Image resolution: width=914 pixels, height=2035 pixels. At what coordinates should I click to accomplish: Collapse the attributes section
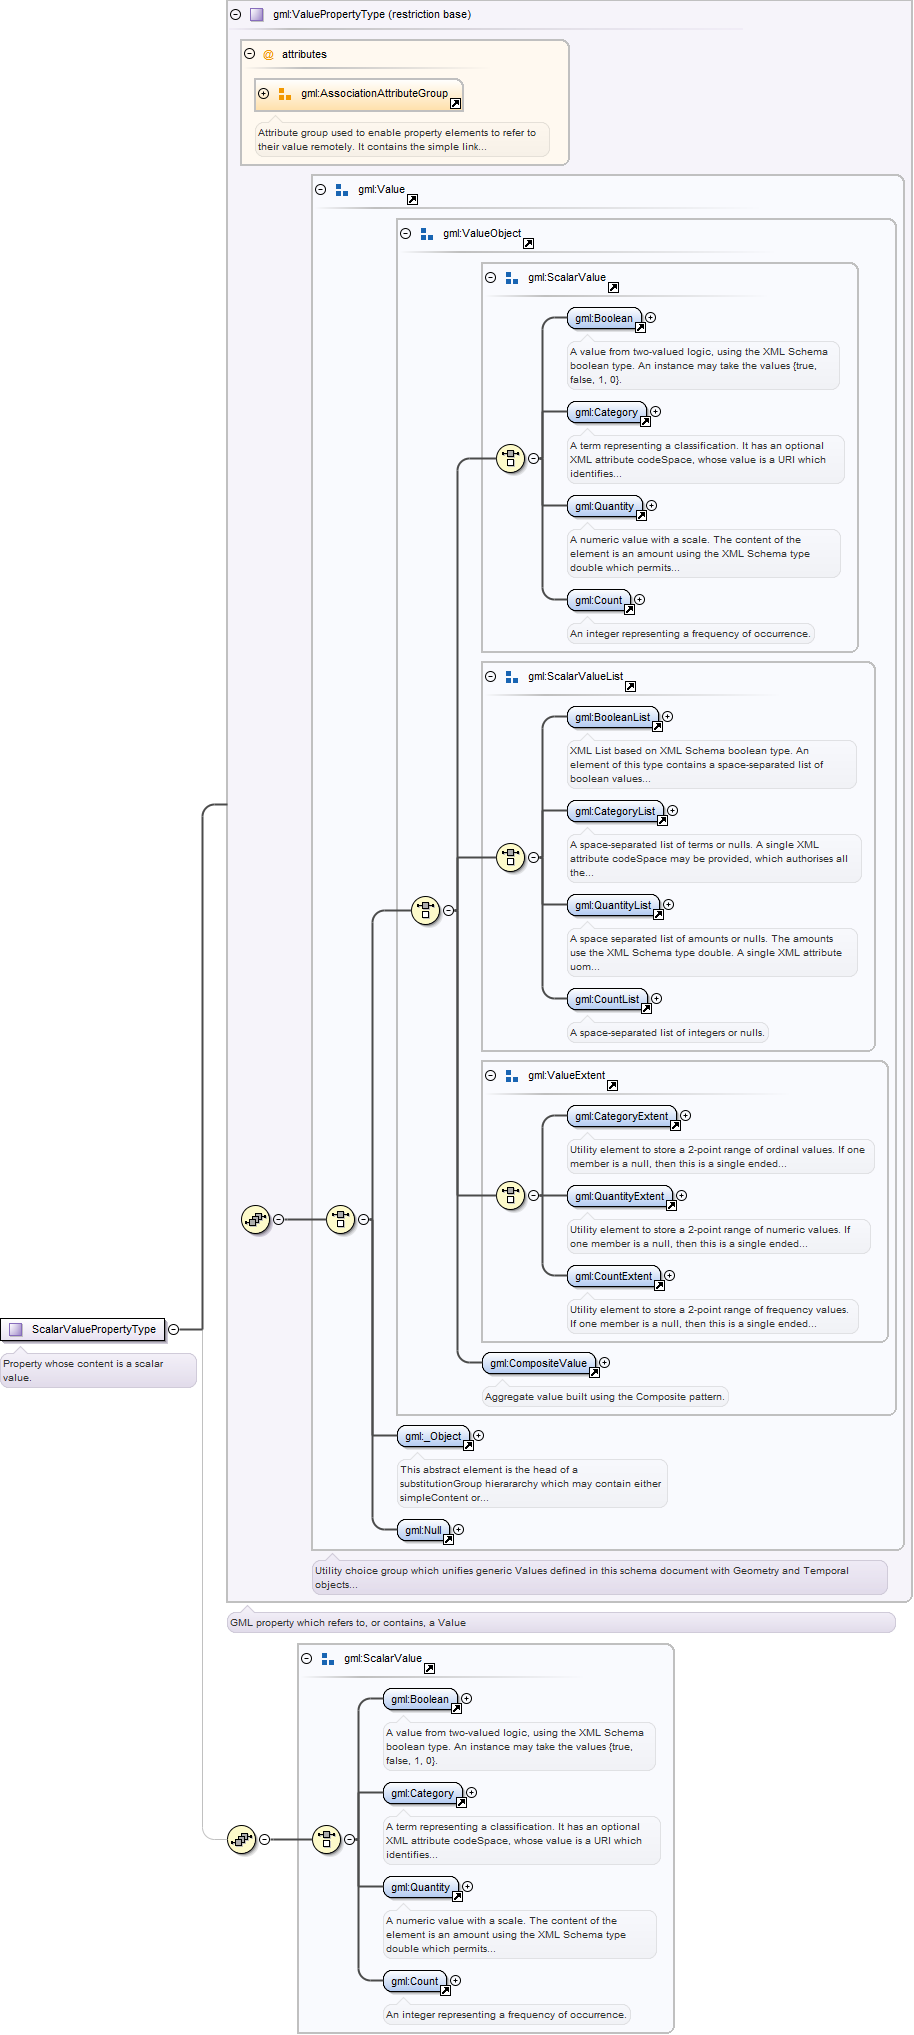point(250,54)
